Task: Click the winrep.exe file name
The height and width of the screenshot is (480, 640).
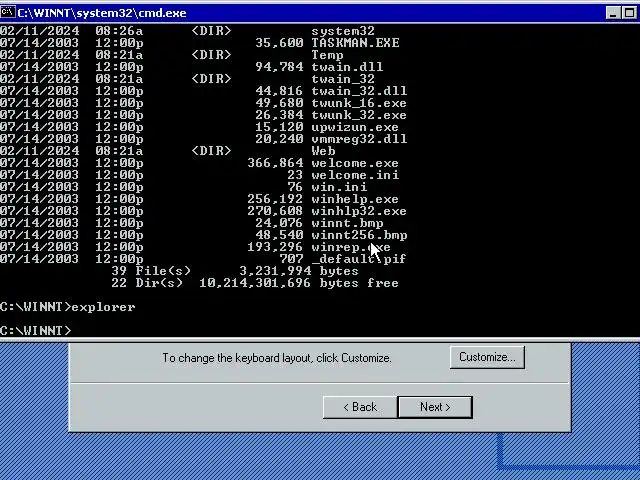Action: [x=351, y=247]
